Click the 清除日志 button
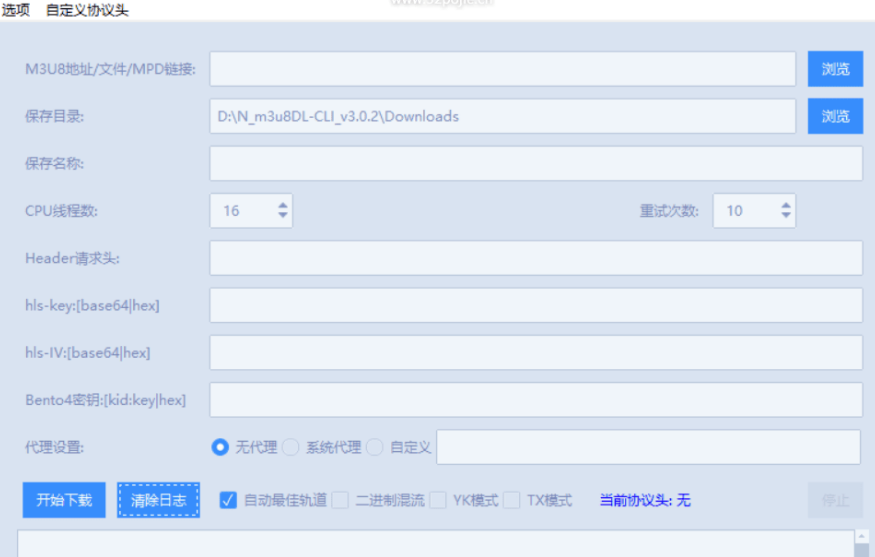 tap(158, 500)
